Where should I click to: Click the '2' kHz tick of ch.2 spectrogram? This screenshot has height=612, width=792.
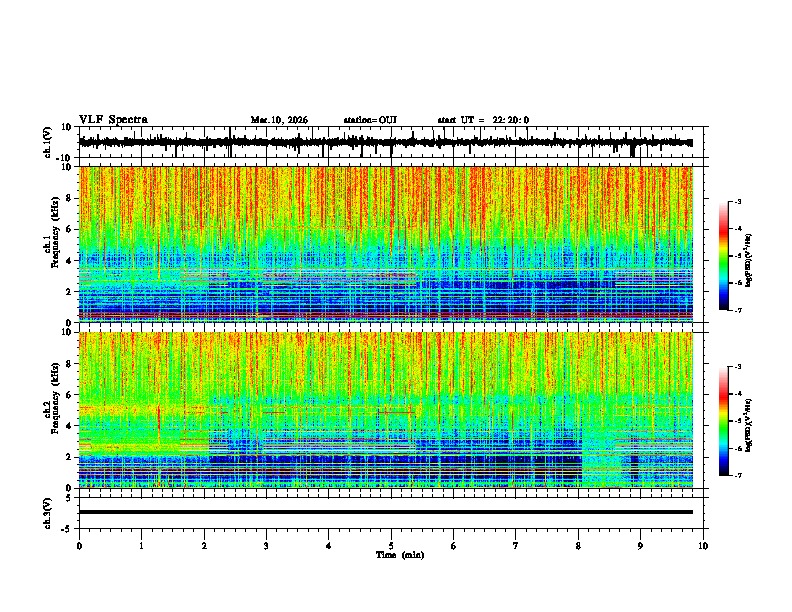click(x=69, y=457)
